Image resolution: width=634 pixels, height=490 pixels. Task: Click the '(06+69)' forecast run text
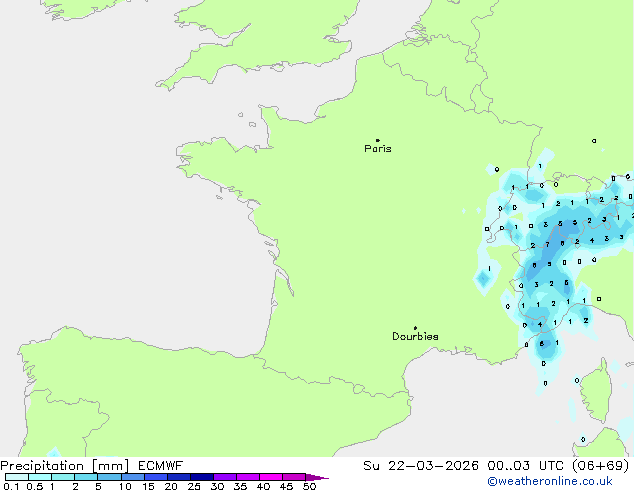tap(601, 466)
